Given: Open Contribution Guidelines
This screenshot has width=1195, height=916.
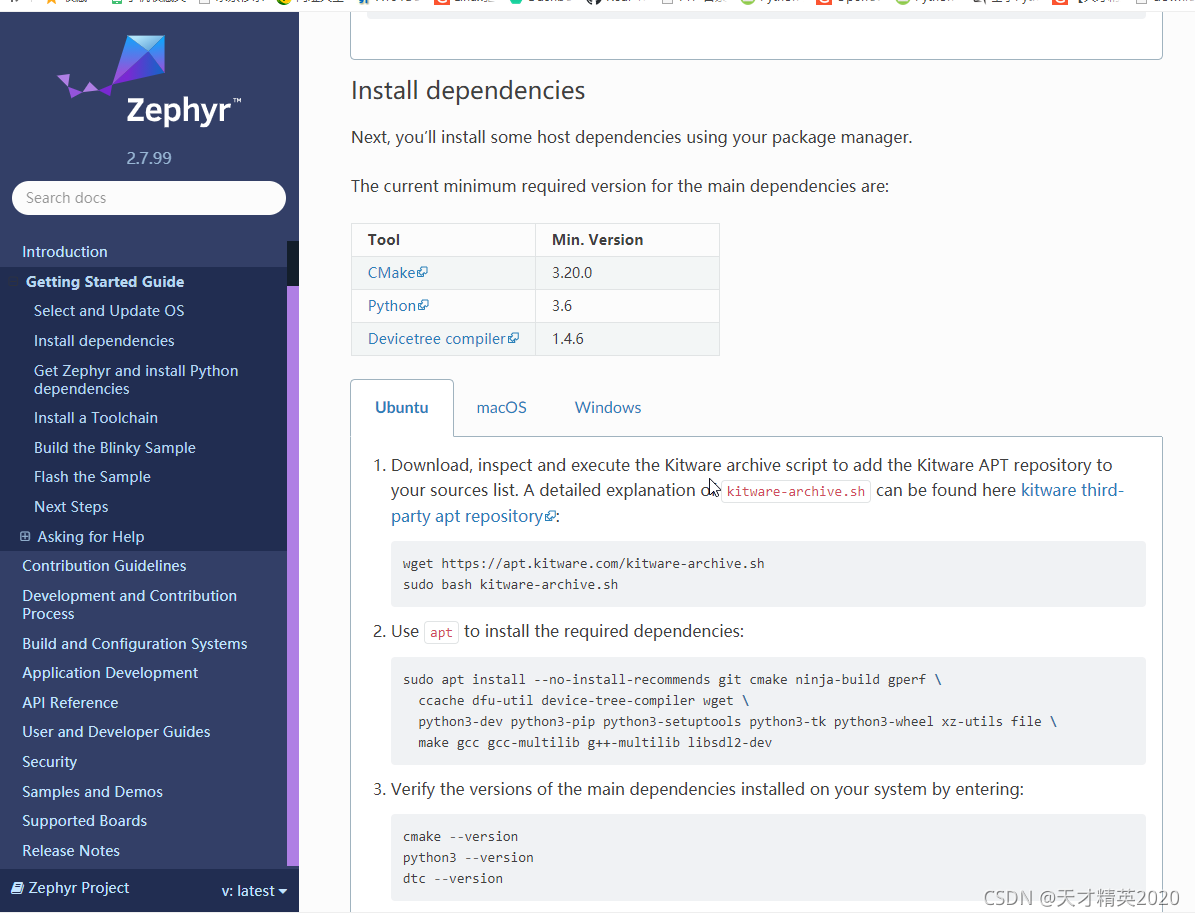Looking at the screenshot, I should tap(104, 565).
